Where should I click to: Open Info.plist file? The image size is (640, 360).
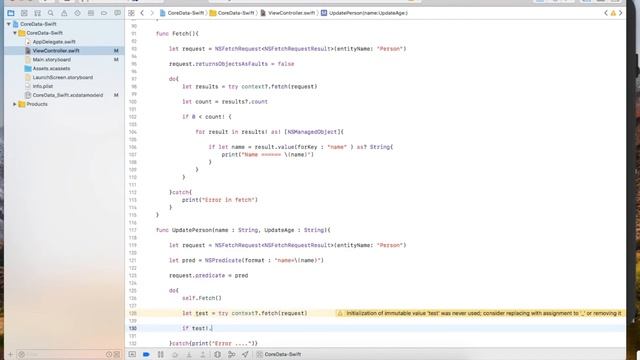[x=42, y=86]
